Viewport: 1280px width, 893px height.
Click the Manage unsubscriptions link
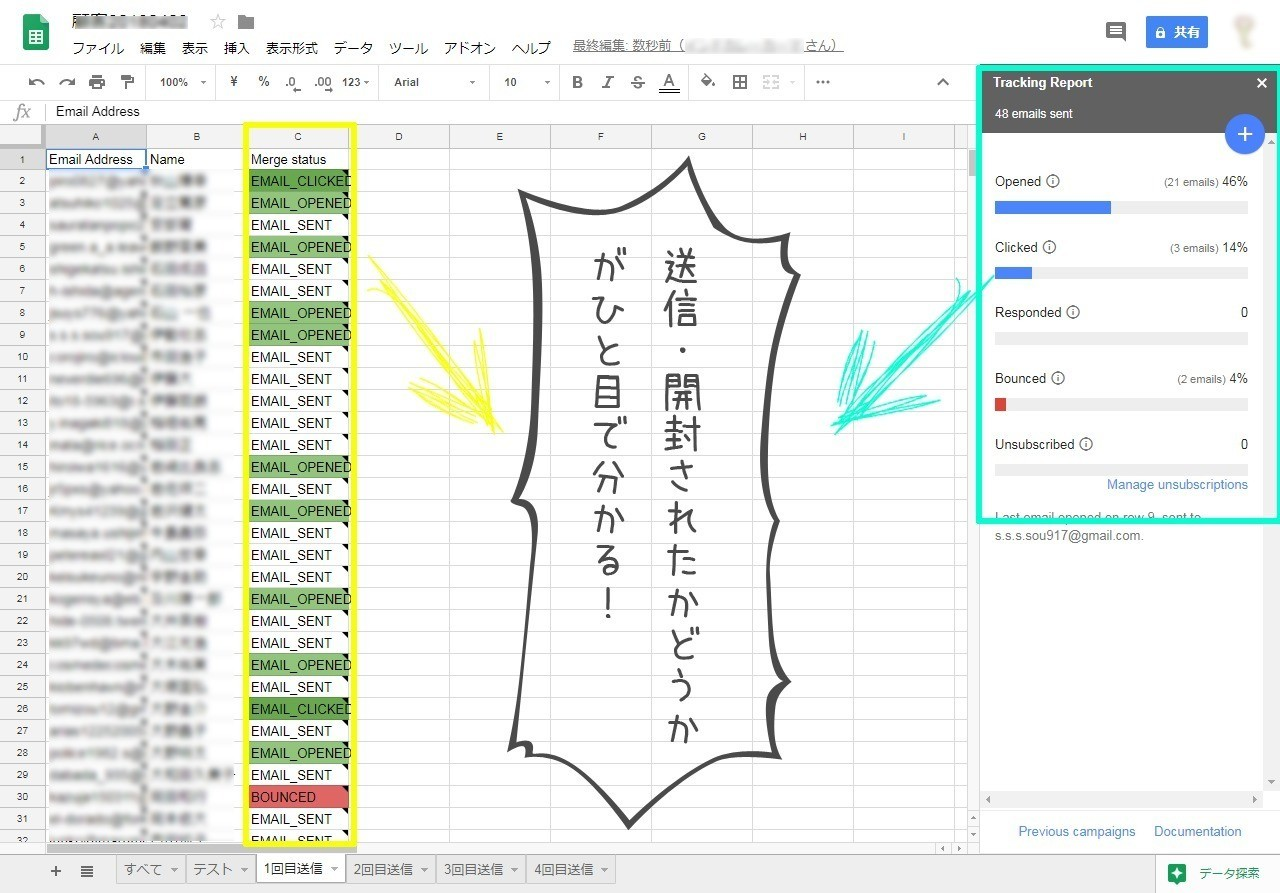[1177, 485]
